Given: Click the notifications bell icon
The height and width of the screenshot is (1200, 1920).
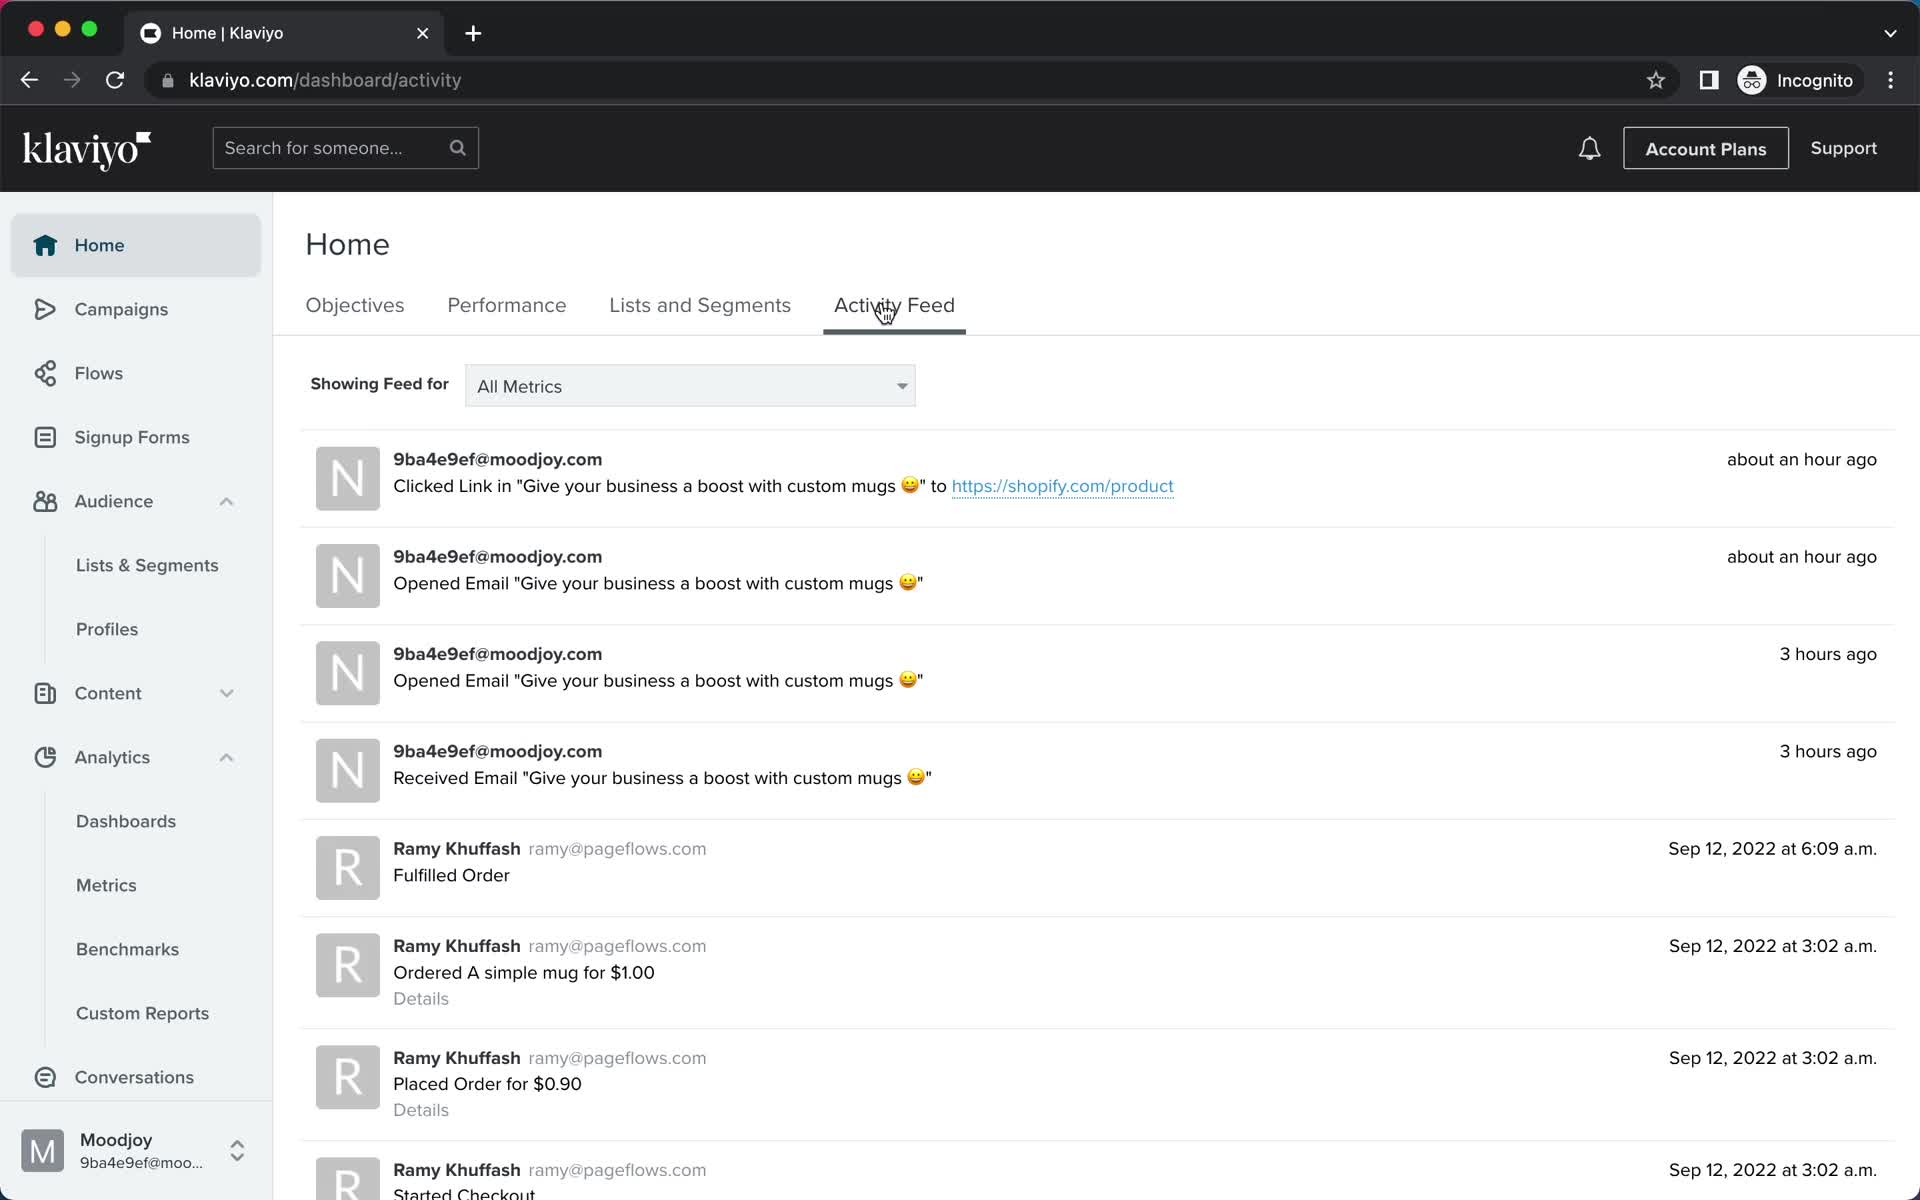Looking at the screenshot, I should pyautogui.click(x=1588, y=148).
